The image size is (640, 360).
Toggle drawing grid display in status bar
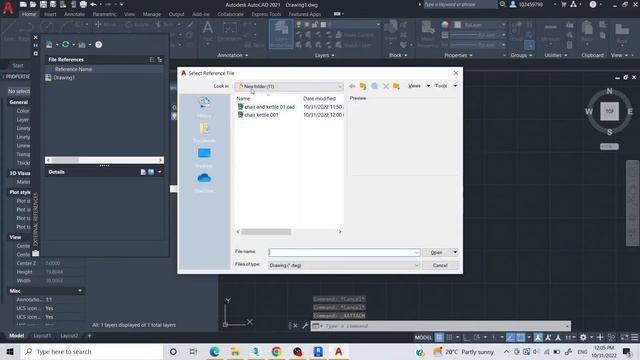(x=439, y=337)
